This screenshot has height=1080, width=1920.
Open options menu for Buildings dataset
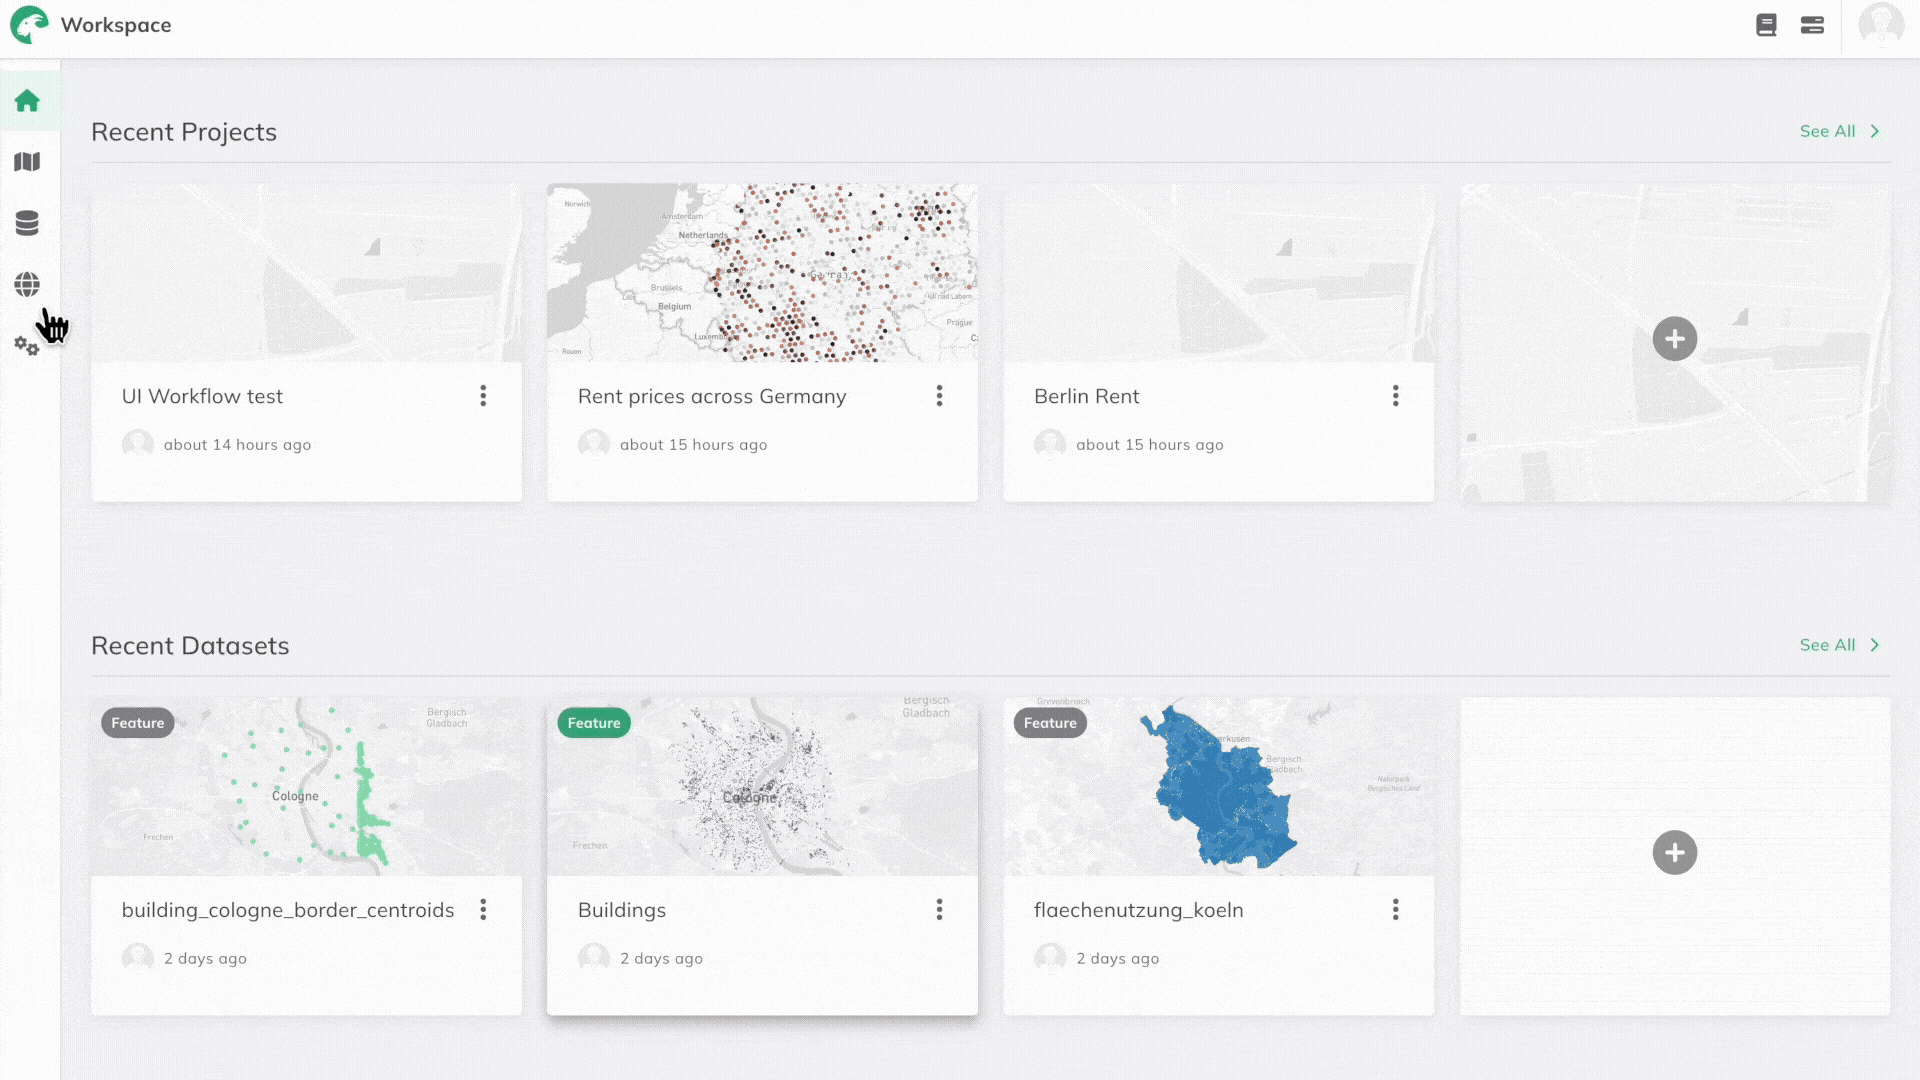tap(939, 909)
